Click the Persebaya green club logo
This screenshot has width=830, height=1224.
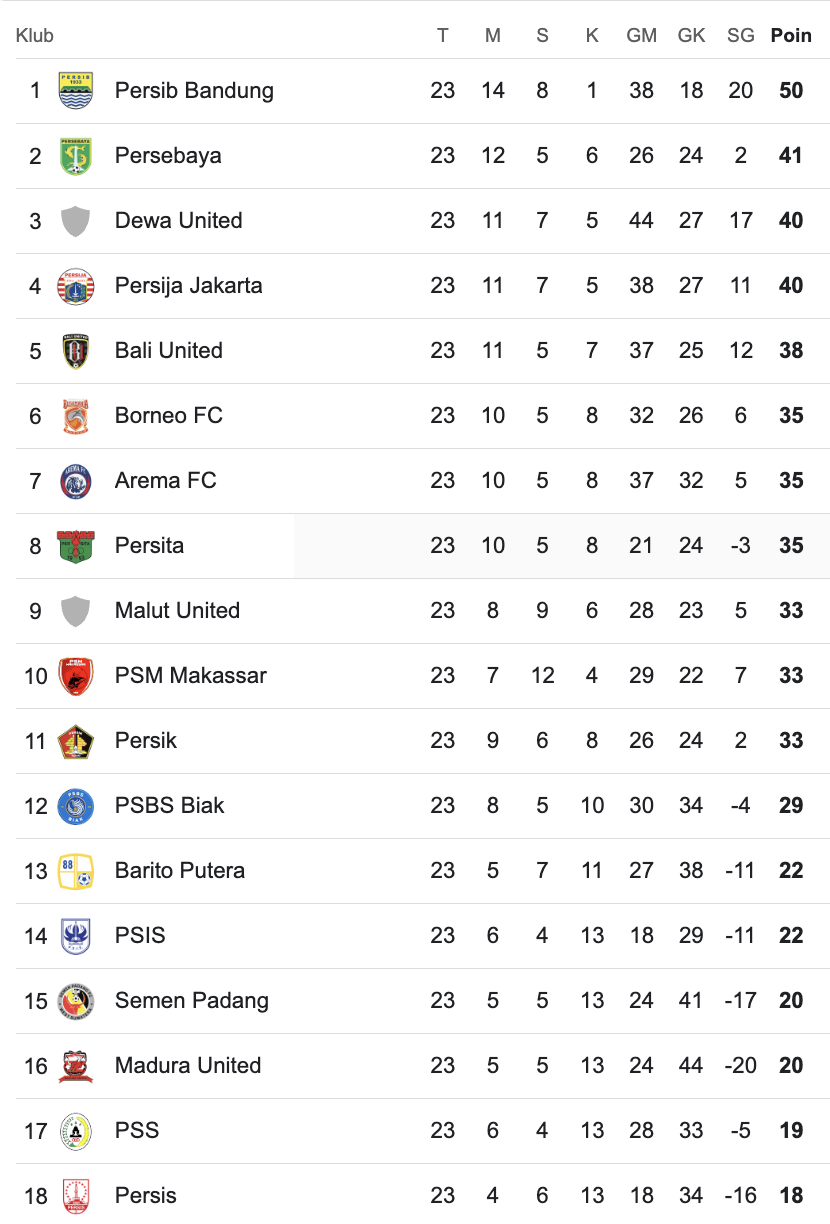coord(76,156)
